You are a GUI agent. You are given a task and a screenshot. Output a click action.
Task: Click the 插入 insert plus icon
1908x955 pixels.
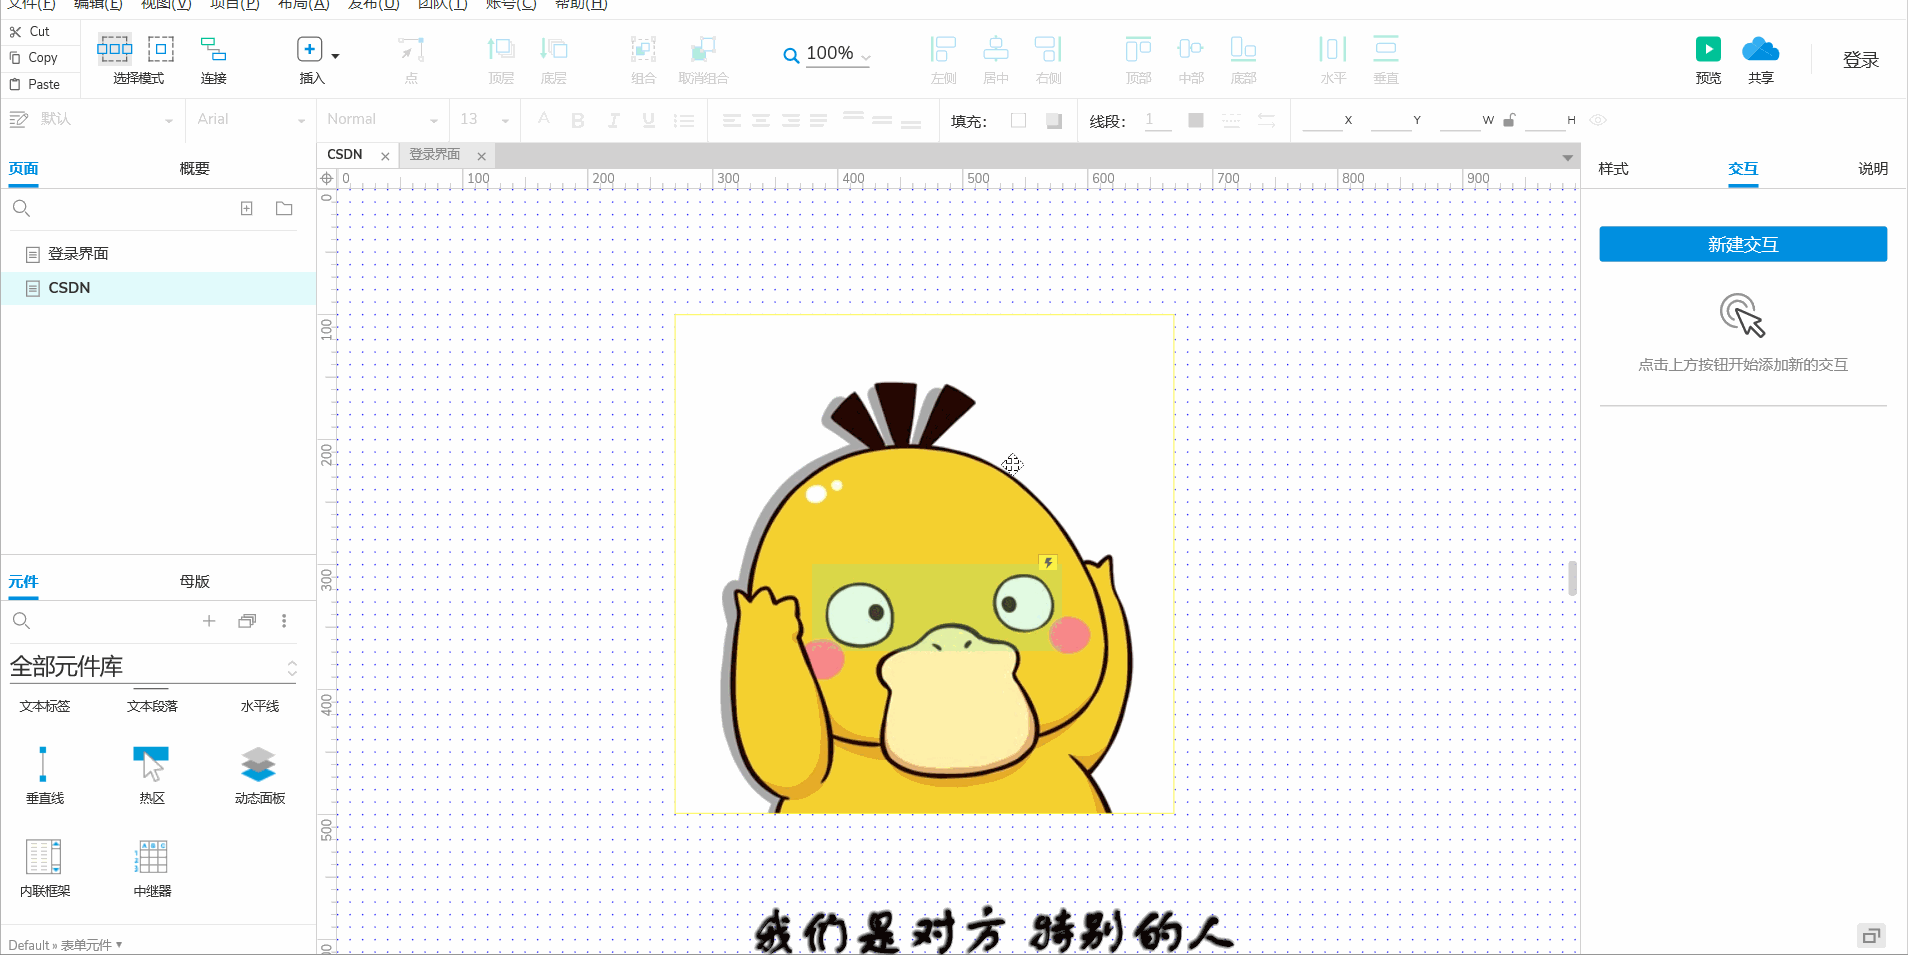[x=310, y=49]
